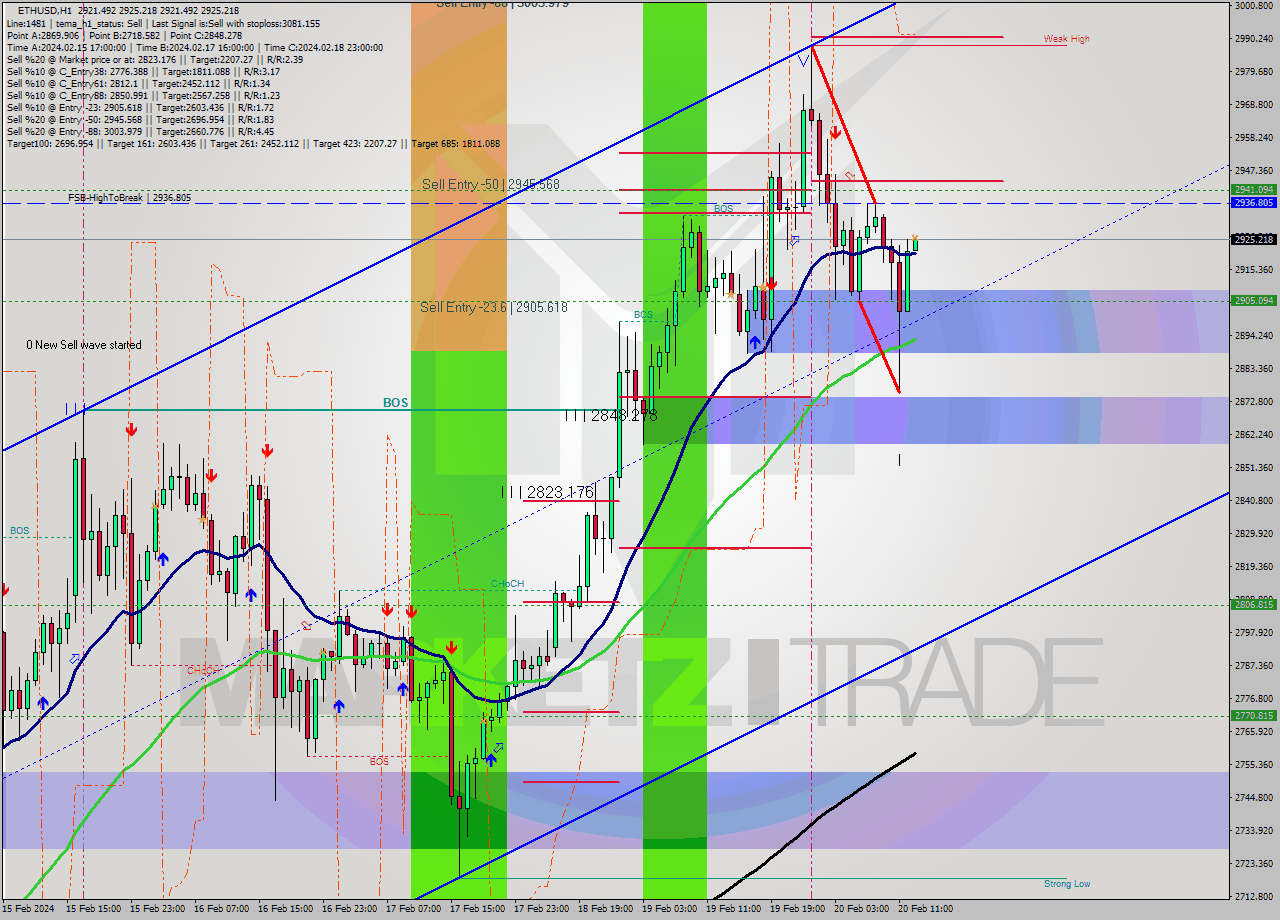Screen dimensions: 1280x920
Task: Click the blue buy arrow below 19 Feb 11:00 dip
Action: point(755,342)
